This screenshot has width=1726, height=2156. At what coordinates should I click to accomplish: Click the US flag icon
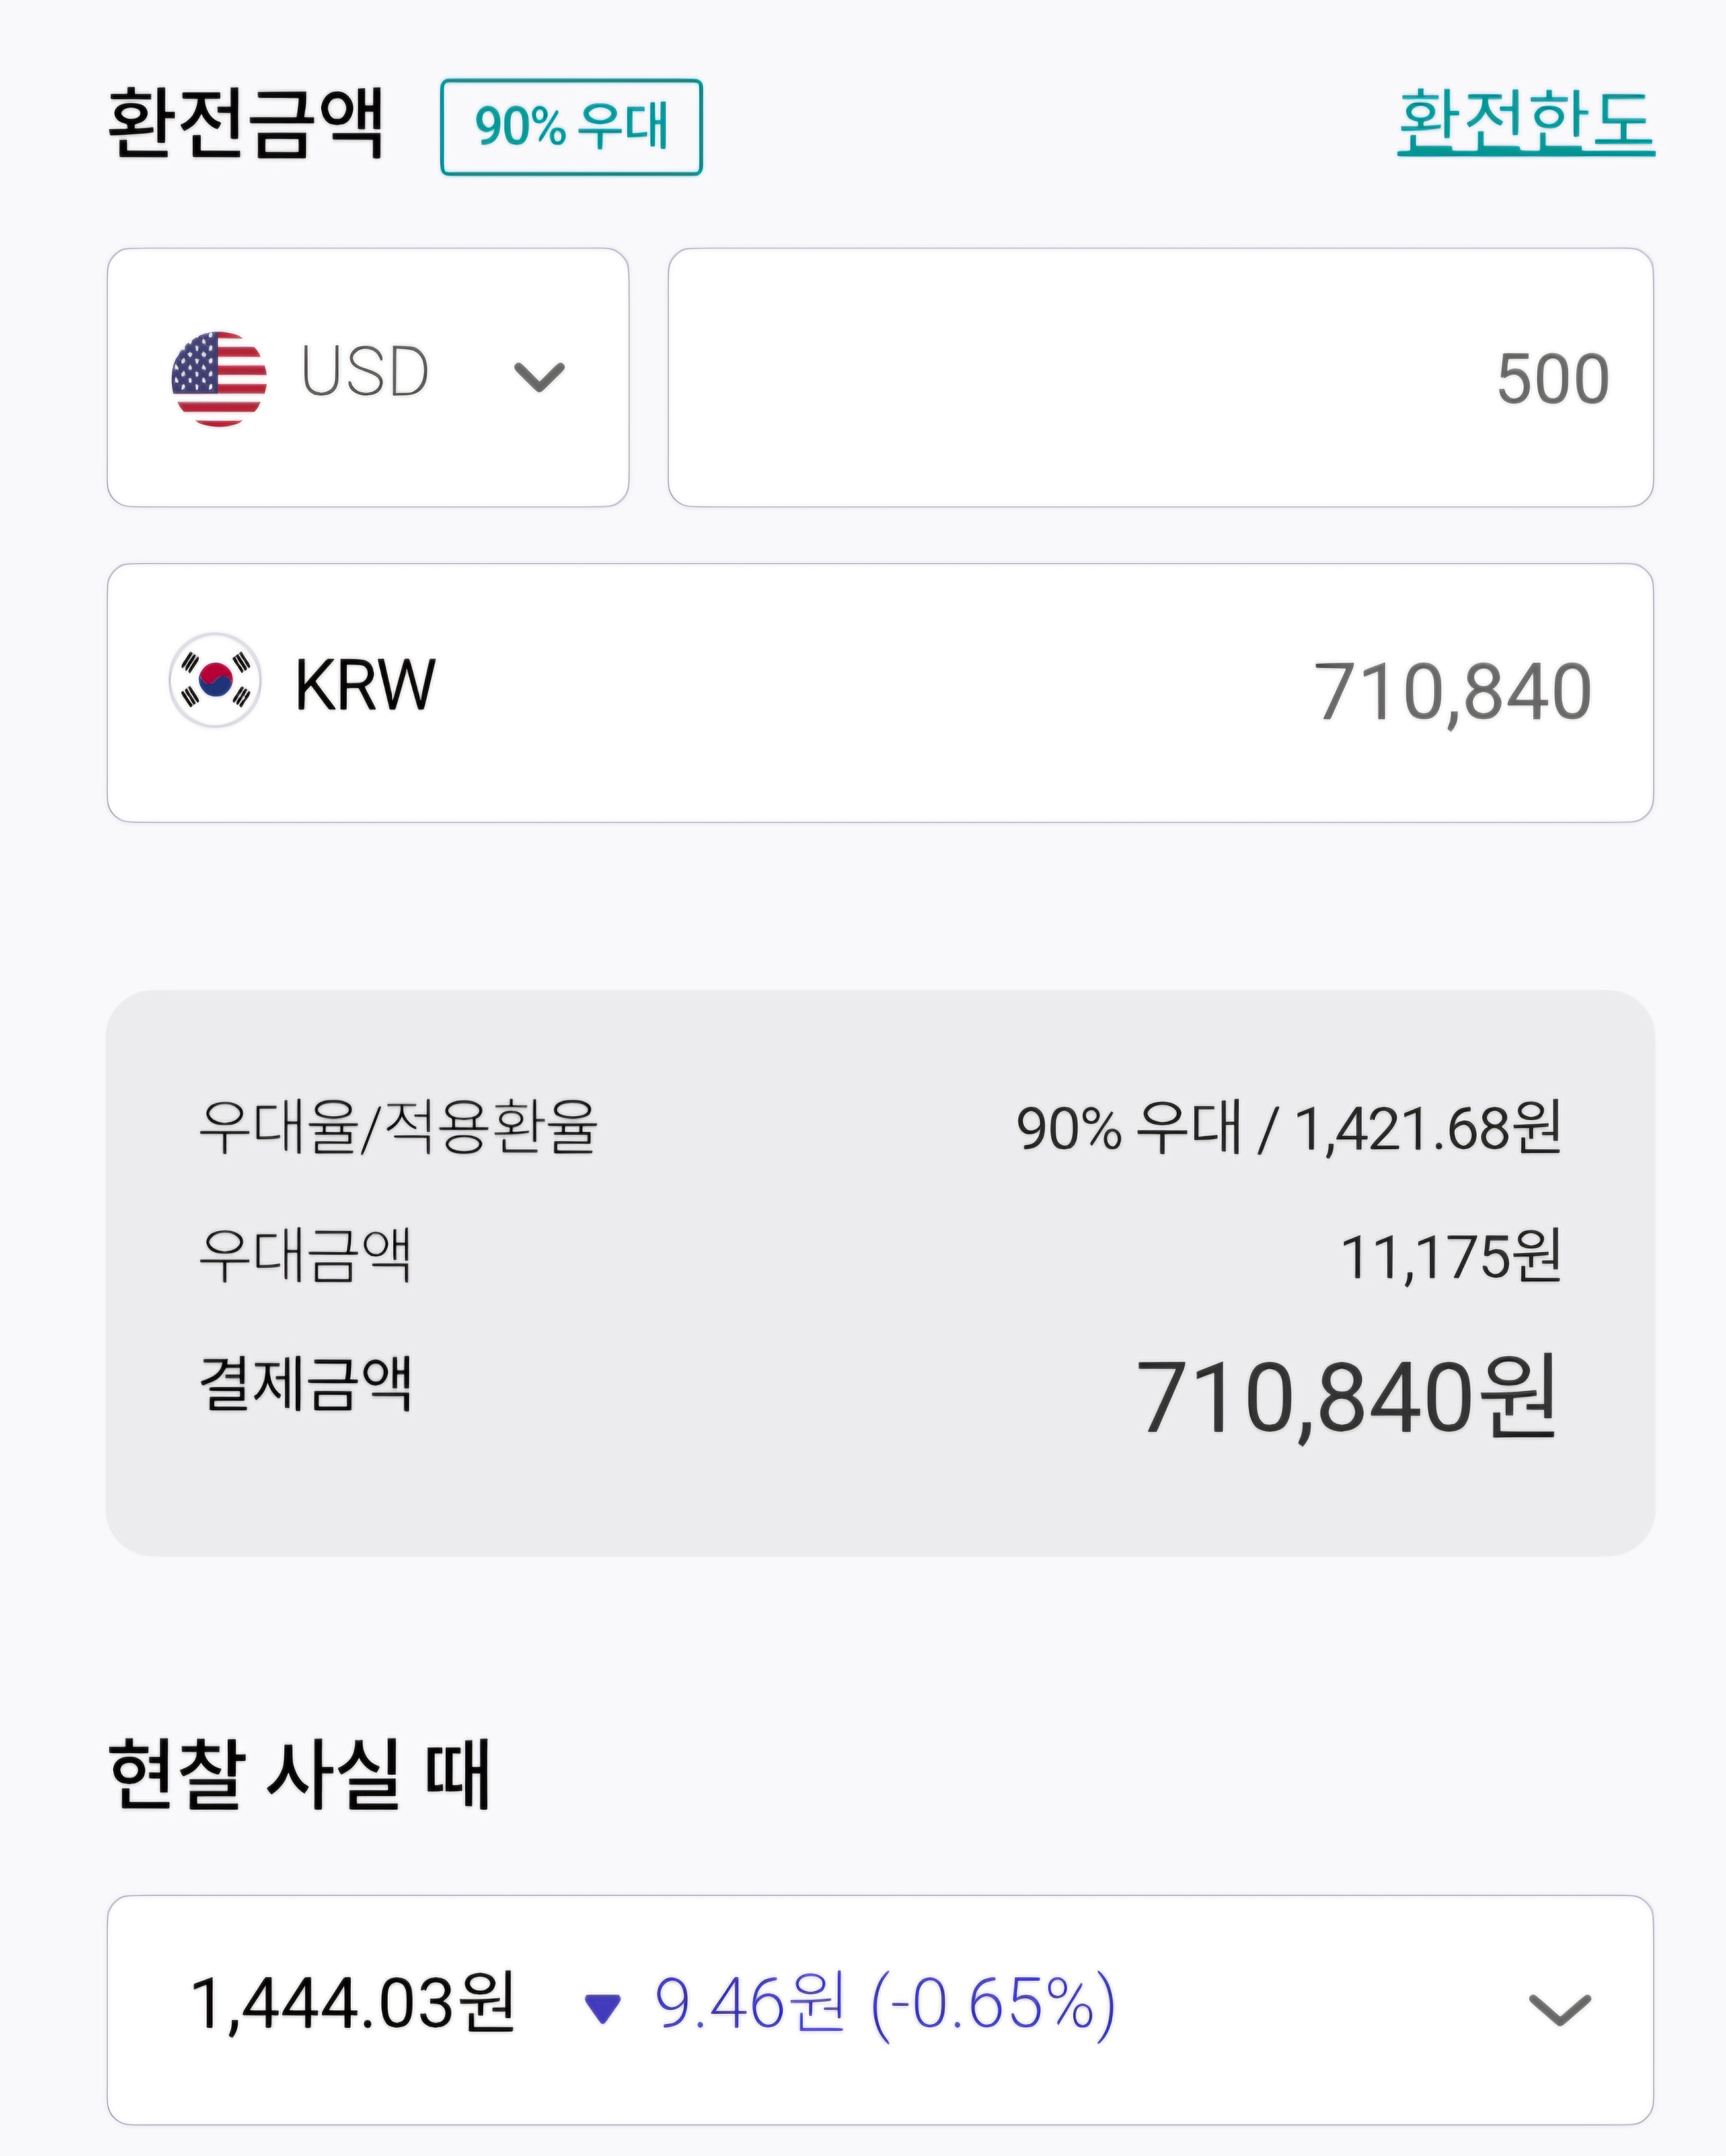point(219,379)
